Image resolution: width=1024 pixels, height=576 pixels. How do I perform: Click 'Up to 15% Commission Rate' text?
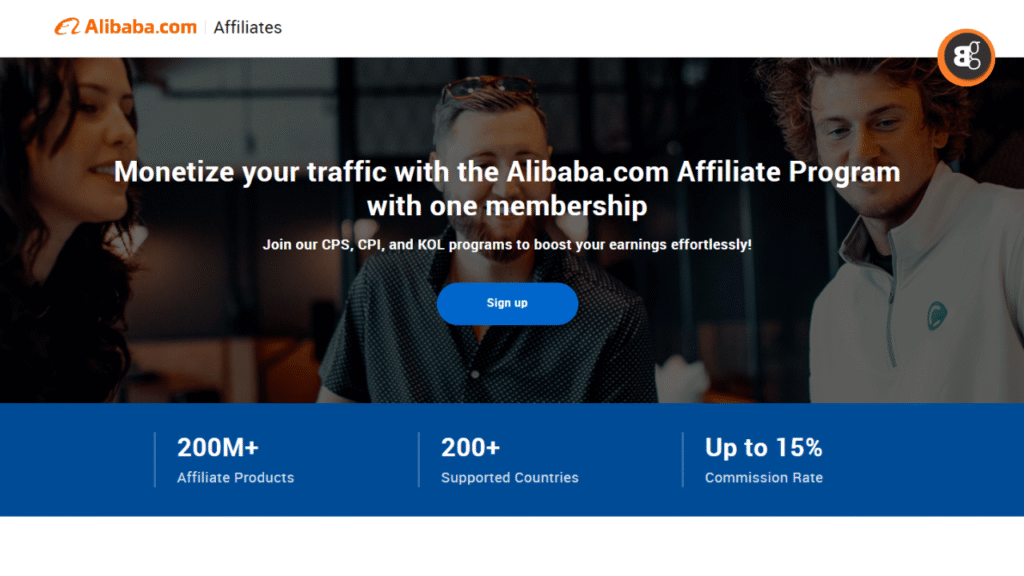764,460
